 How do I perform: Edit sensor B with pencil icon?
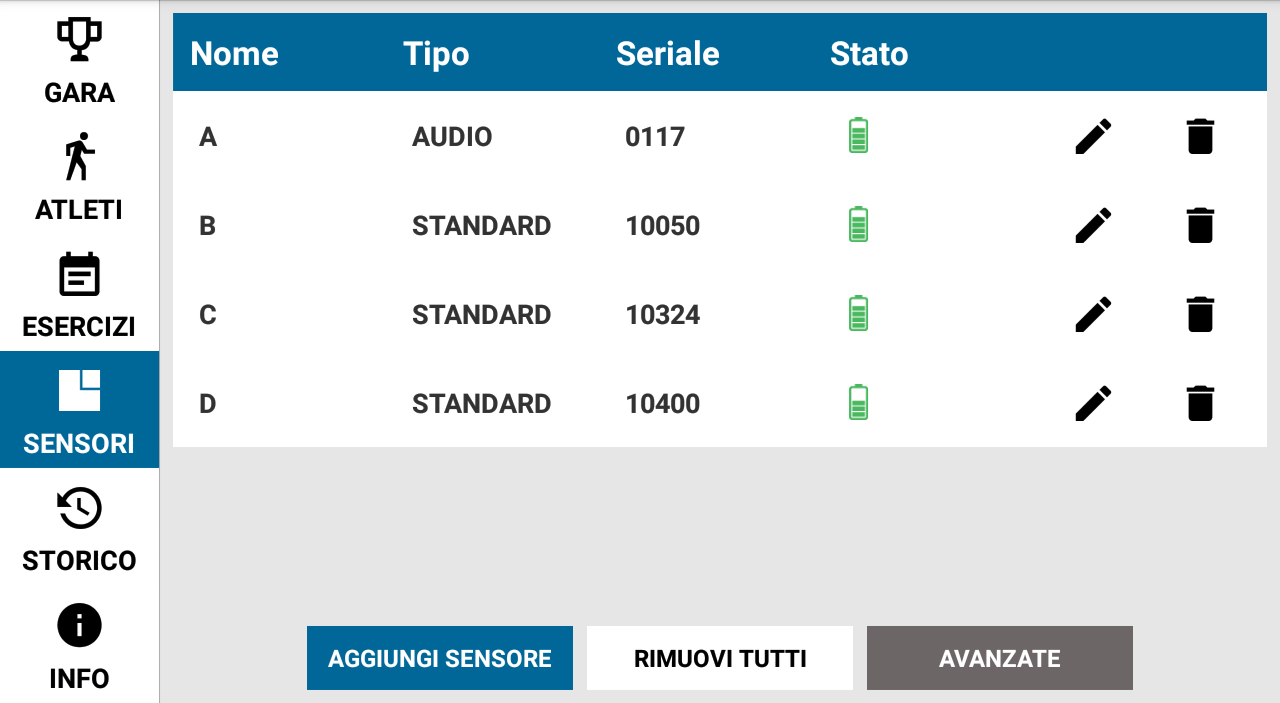point(1093,225)
